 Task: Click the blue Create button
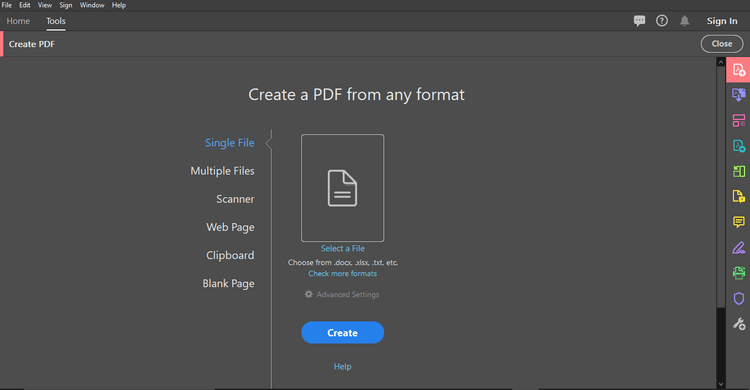342,333
